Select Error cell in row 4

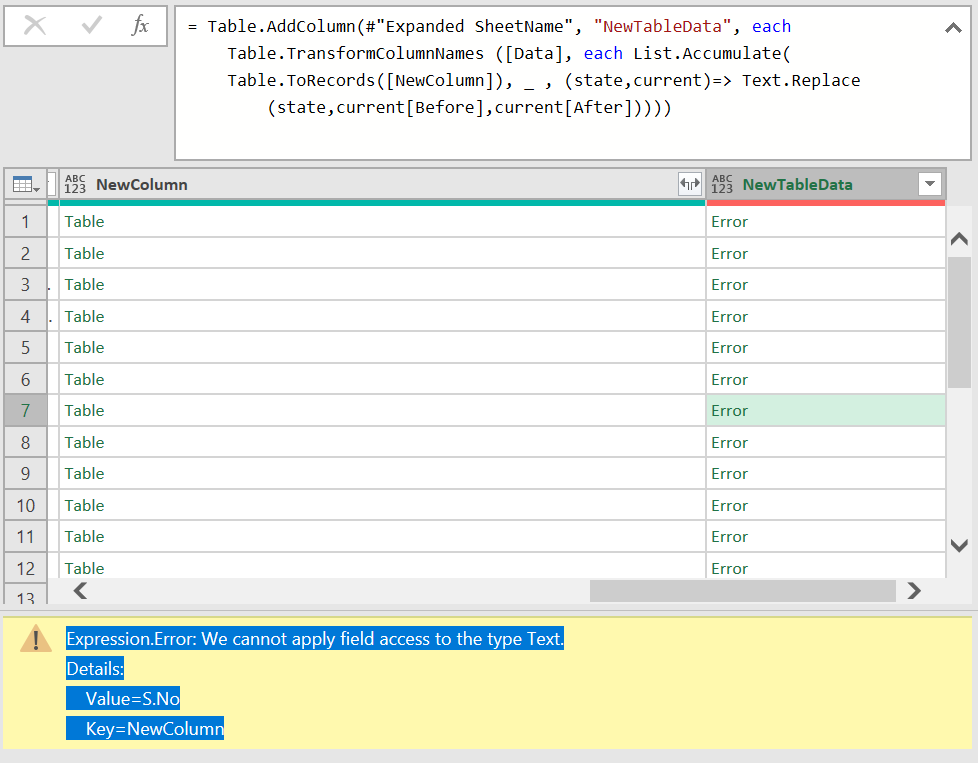pos(826,316)
